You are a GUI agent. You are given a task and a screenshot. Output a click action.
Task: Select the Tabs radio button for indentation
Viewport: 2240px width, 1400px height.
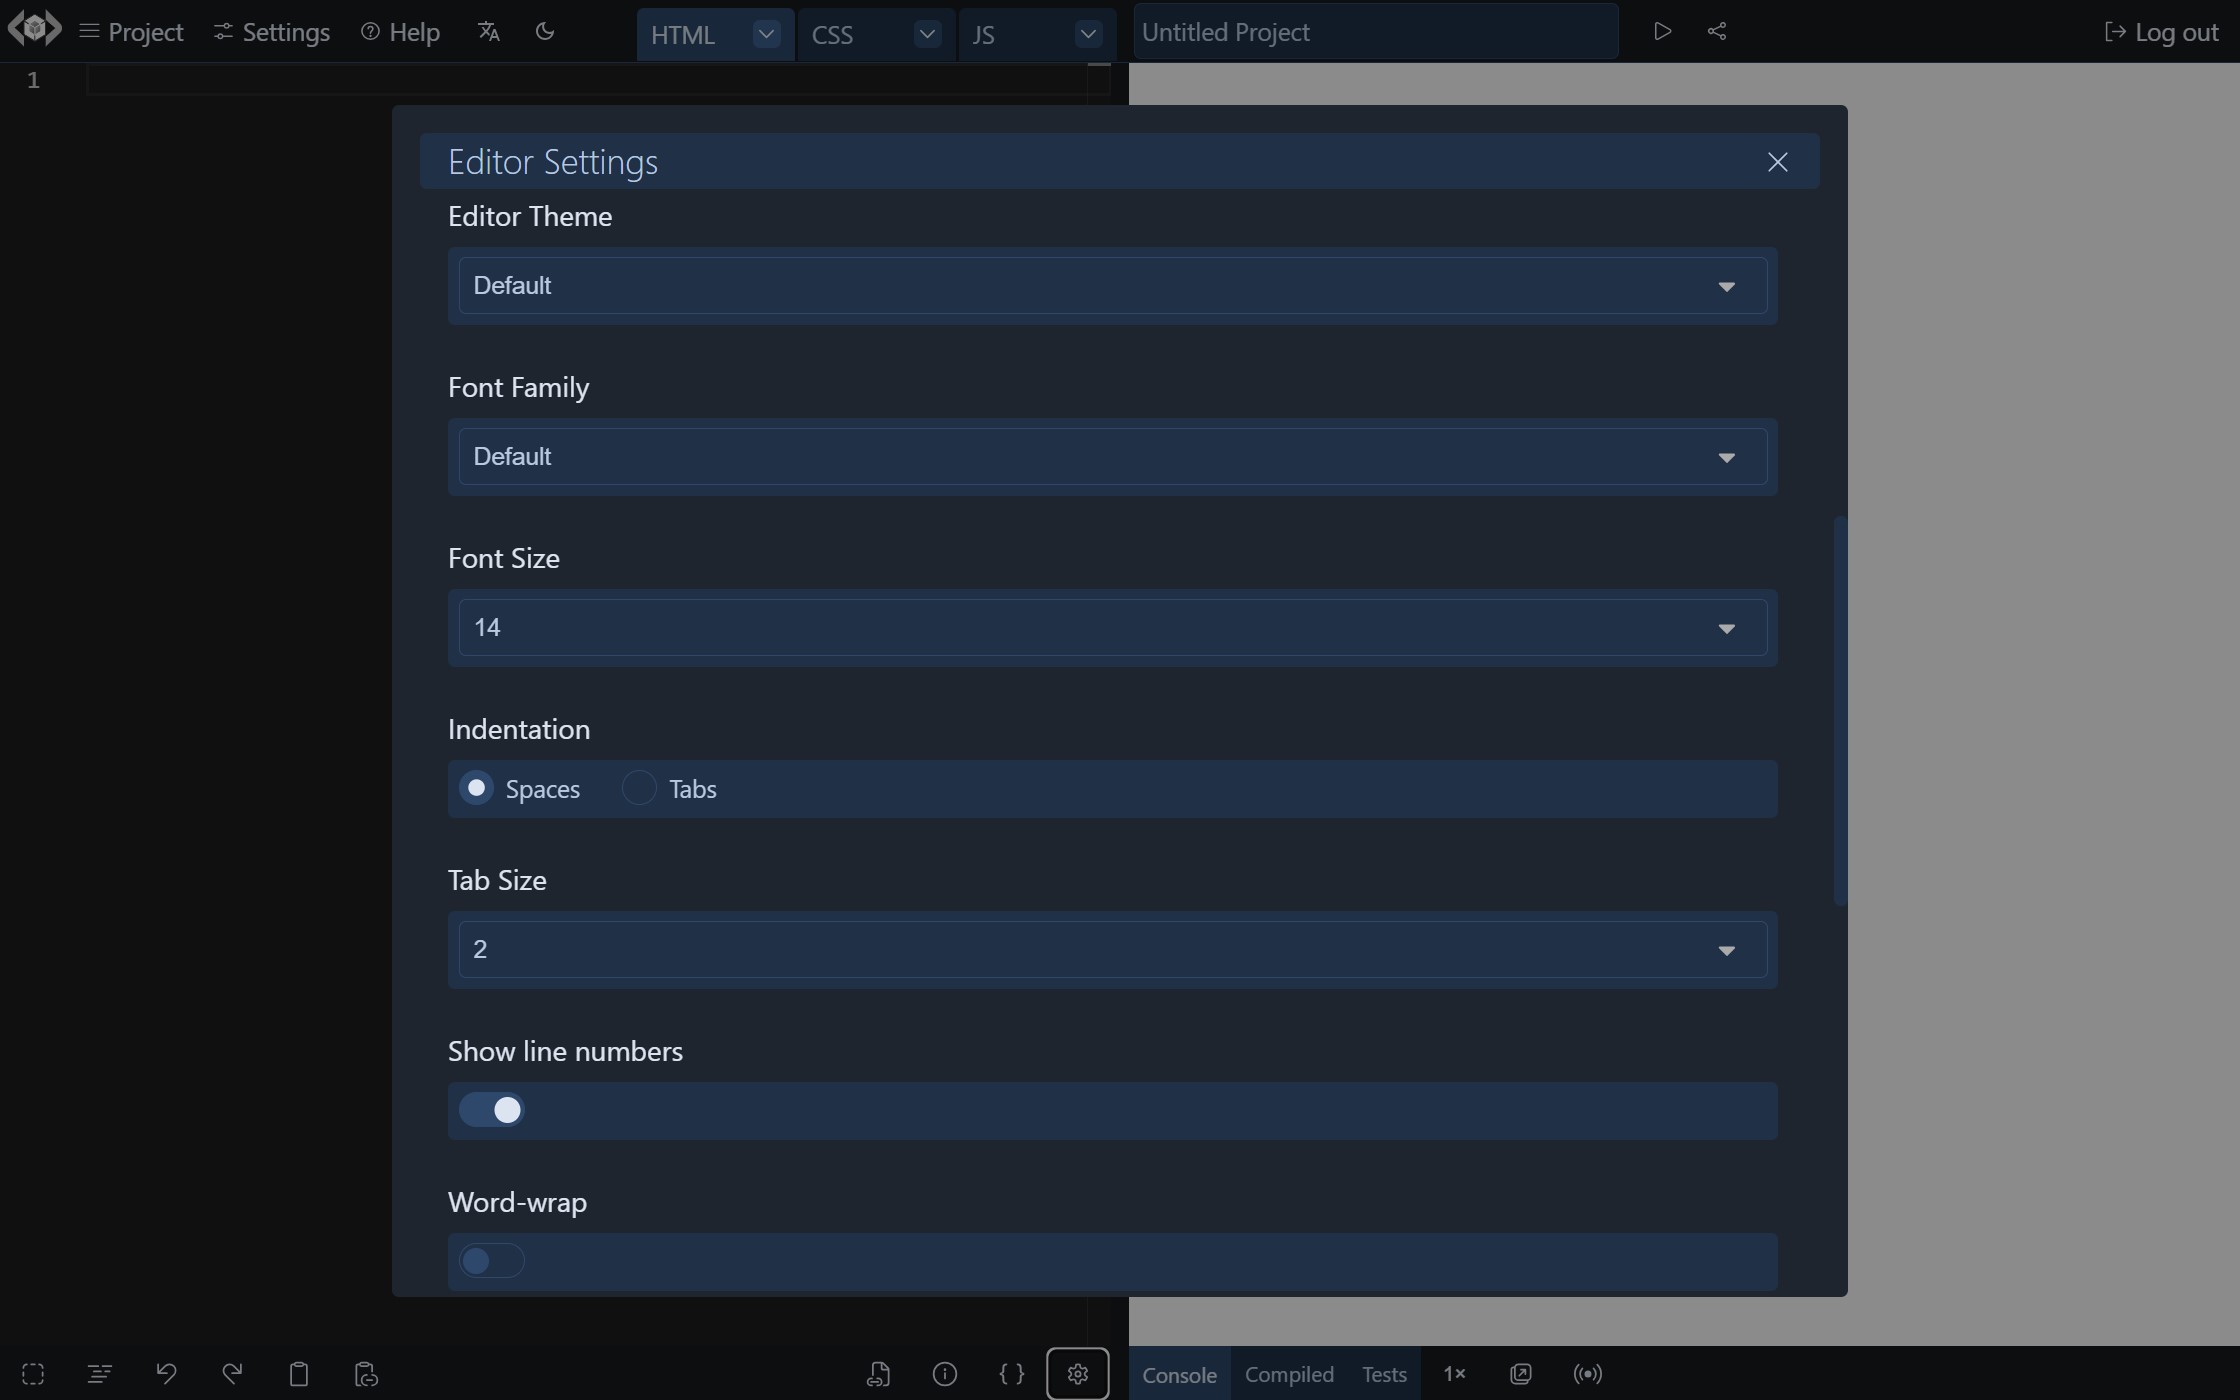640,789
